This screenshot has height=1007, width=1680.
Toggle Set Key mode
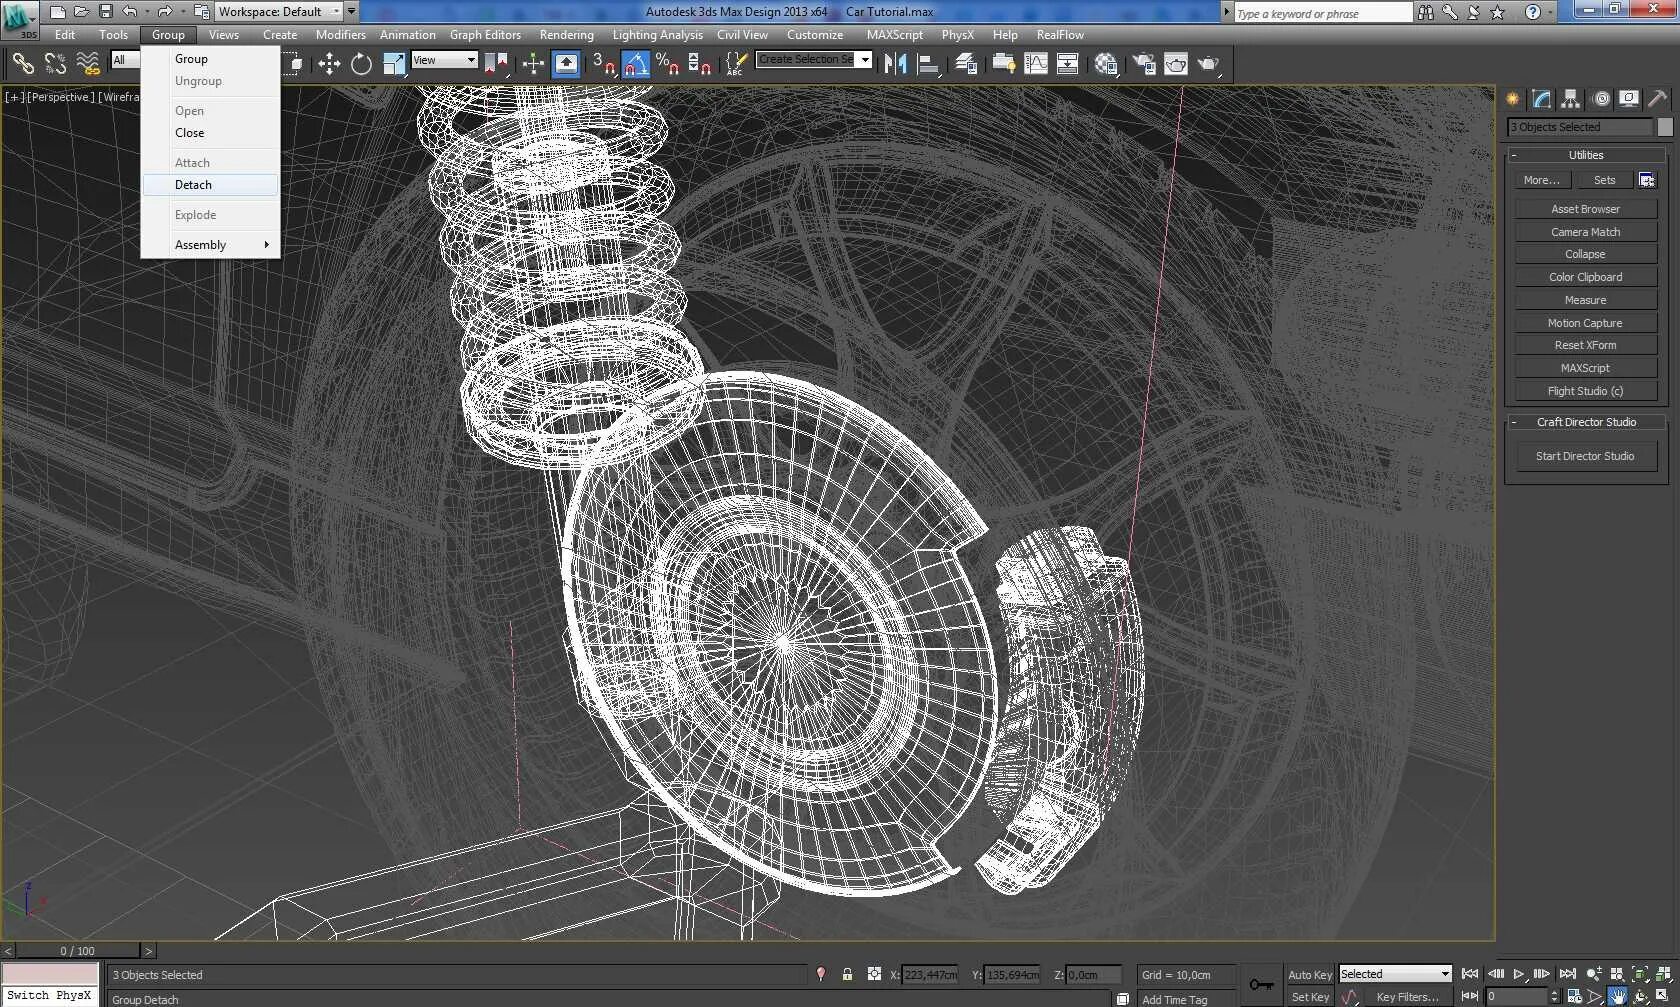coord(1310,997)
